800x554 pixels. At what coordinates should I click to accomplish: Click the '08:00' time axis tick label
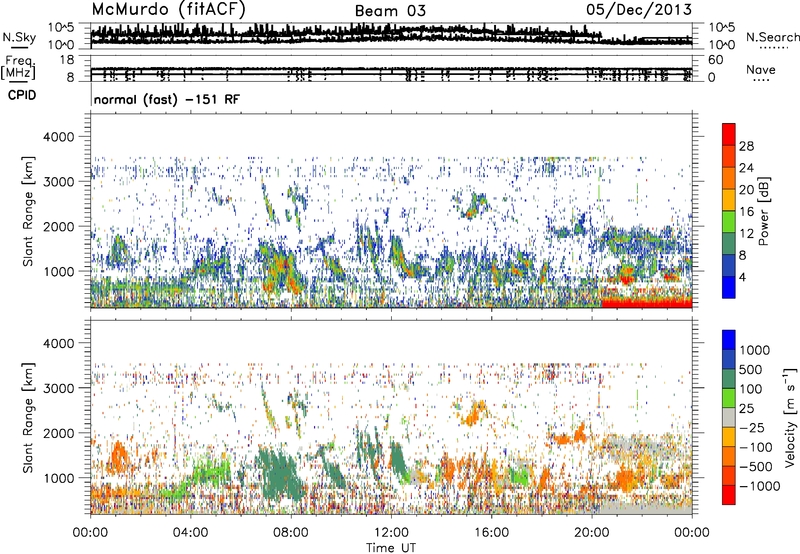(291, 533)
